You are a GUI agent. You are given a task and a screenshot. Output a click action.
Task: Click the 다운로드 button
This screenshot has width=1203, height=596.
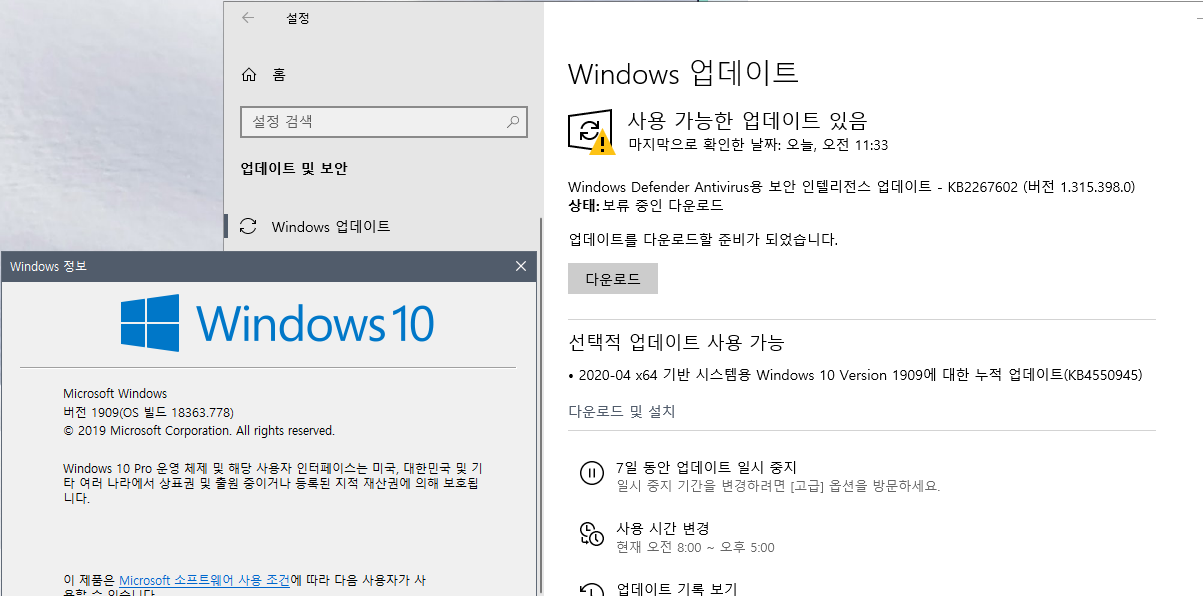pyautogui.click(x=613, y=279)
